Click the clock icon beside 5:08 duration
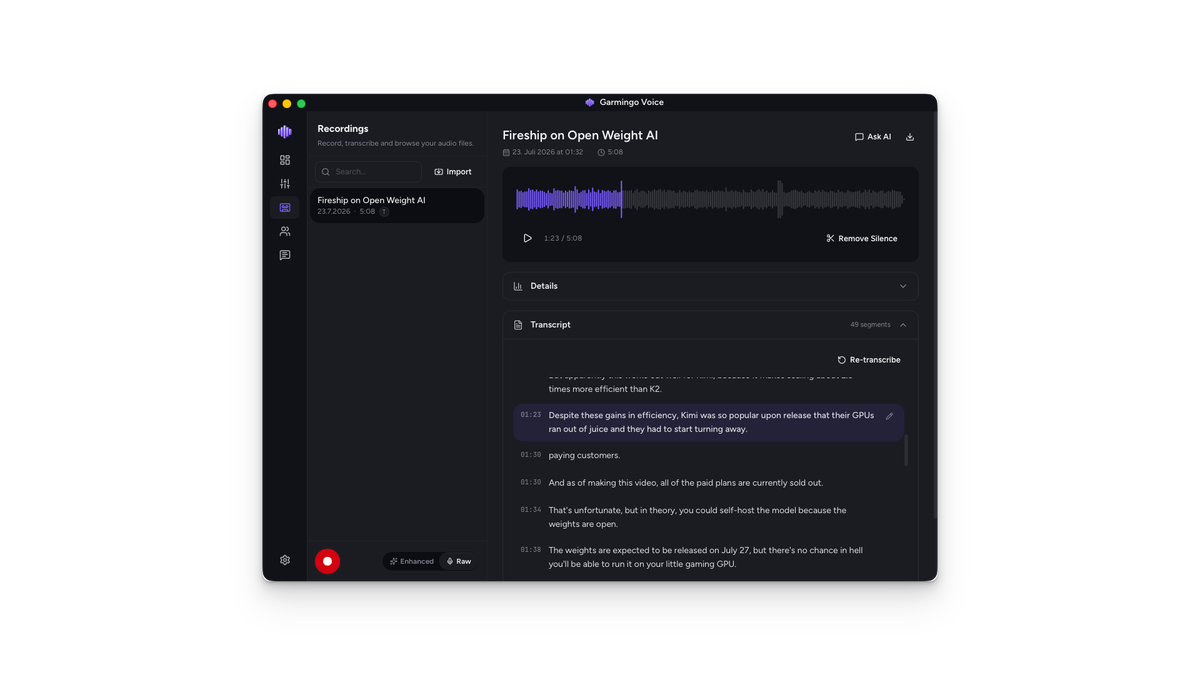The image size is (1200, 675). click(601, 153)
